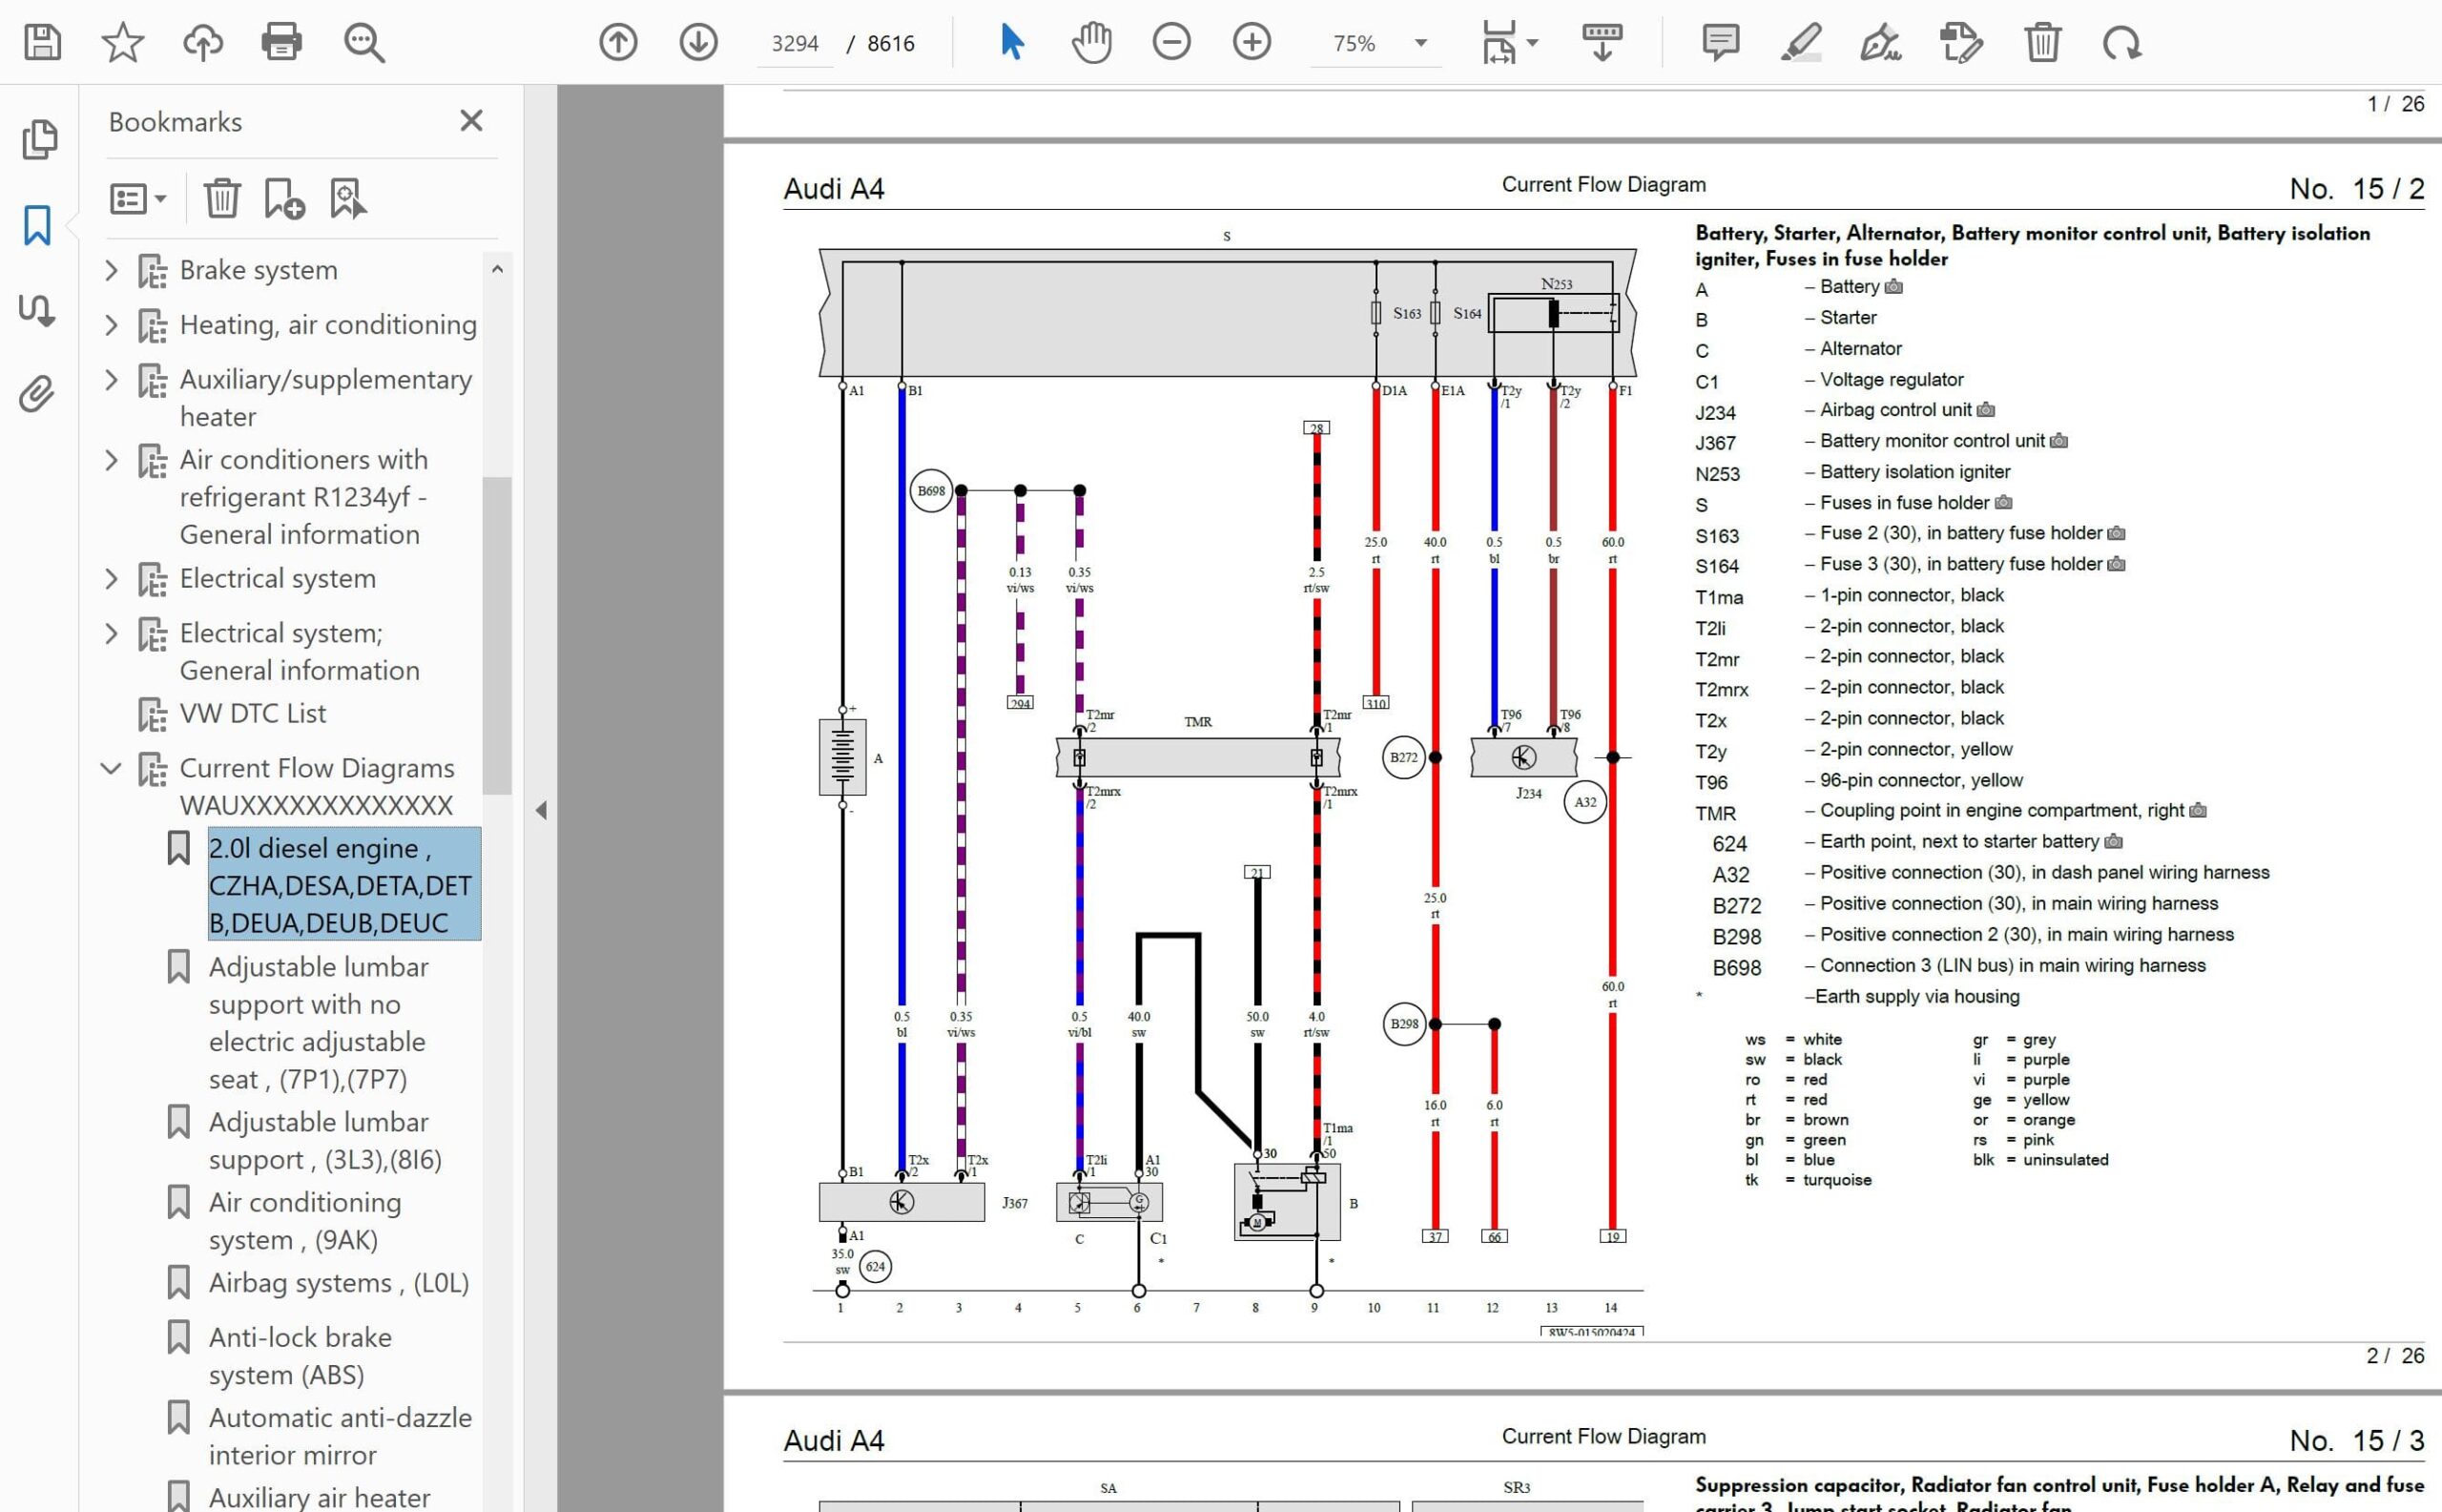Open the 75% zoom level dropdown
The image size is (2442, 1512).
[1420, 43]
